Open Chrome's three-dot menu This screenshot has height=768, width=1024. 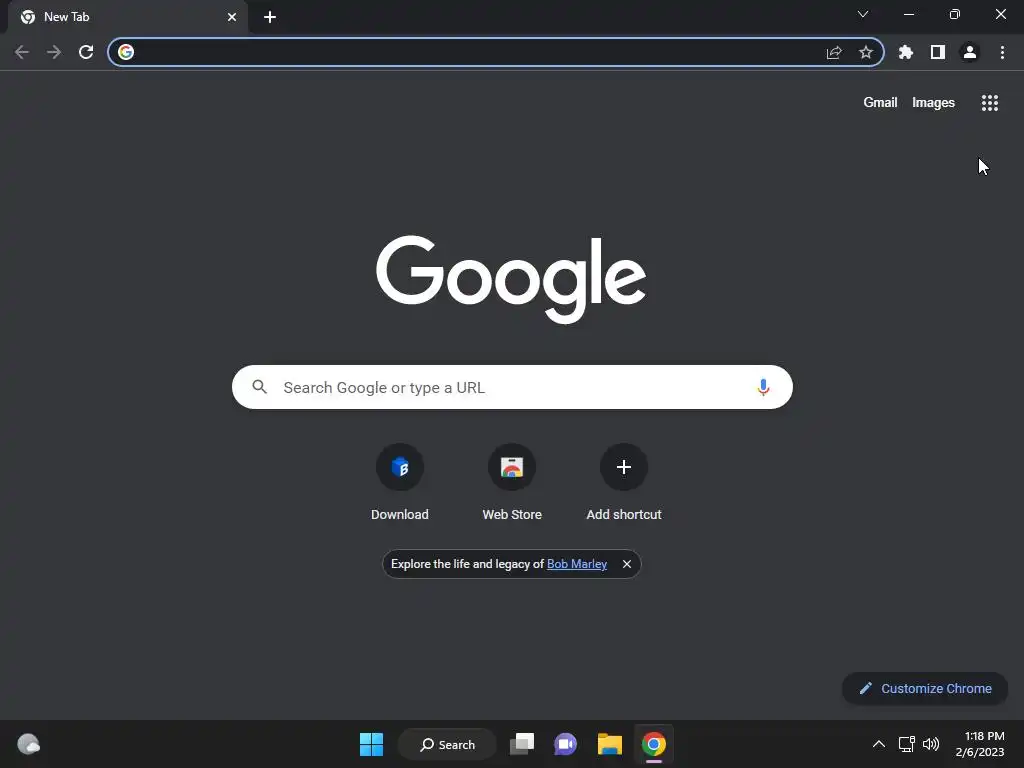[1002, 52]
